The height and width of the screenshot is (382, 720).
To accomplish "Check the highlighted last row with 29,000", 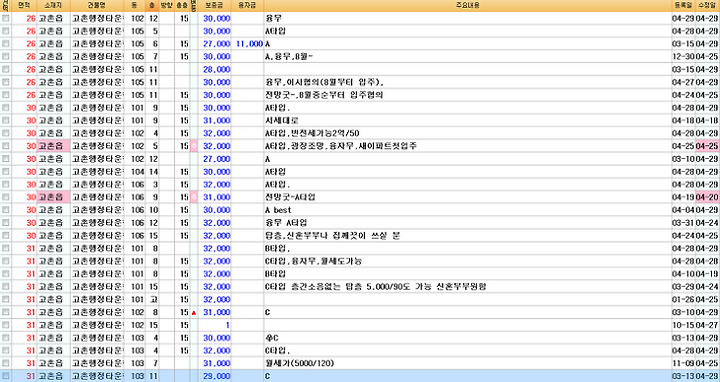I will pos(6,376).
